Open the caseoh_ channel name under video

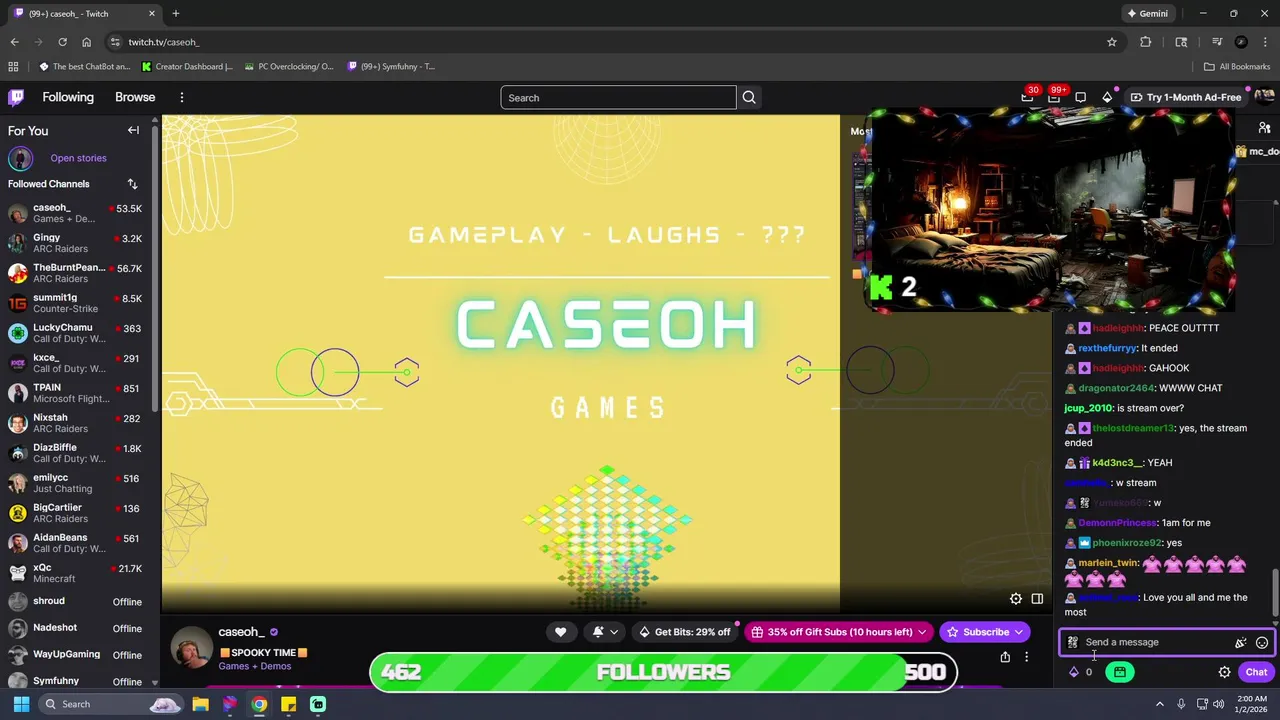coord(241,632)
